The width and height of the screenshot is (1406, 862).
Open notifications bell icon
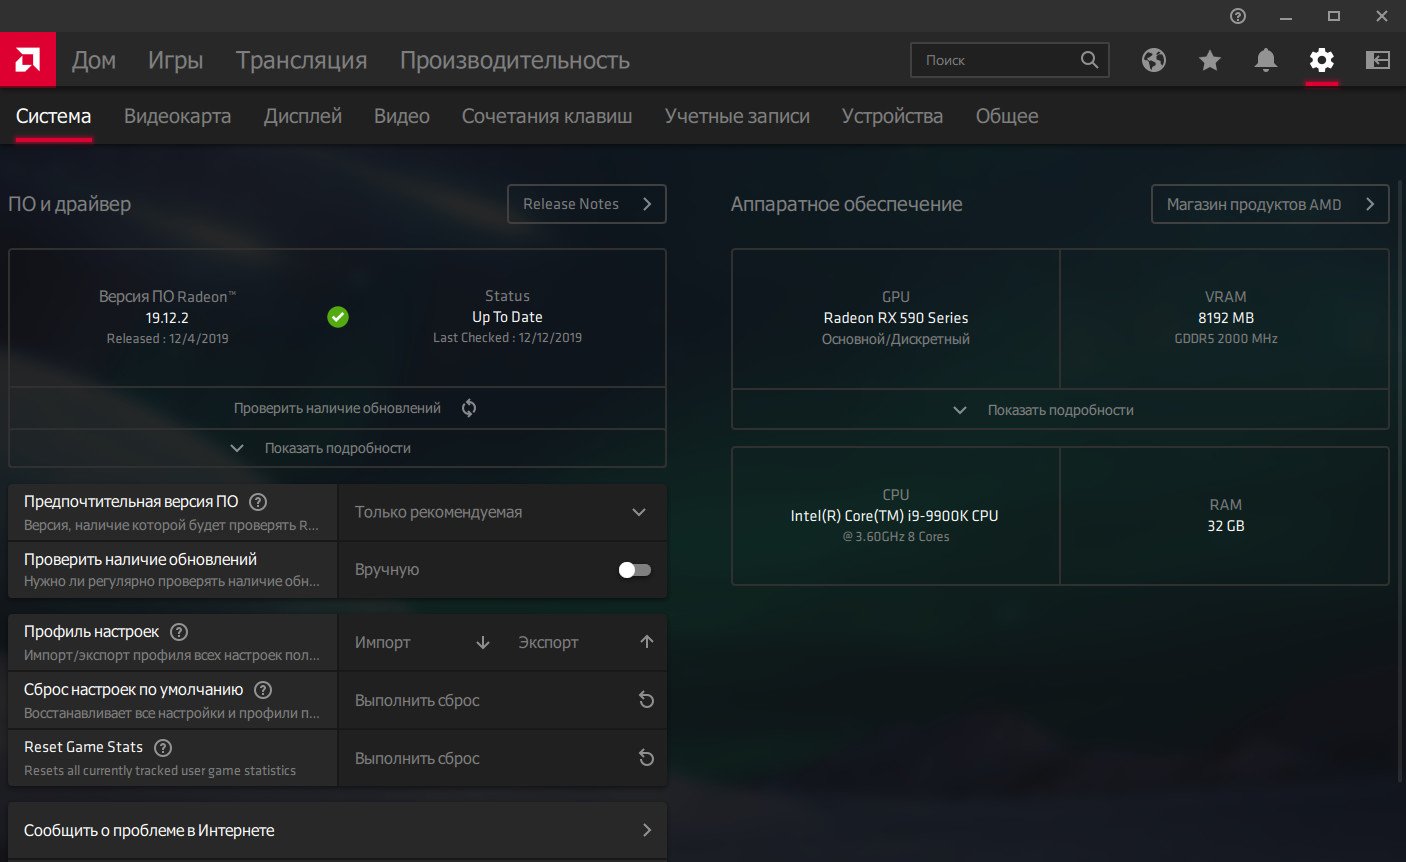(x=1265, y=60)
